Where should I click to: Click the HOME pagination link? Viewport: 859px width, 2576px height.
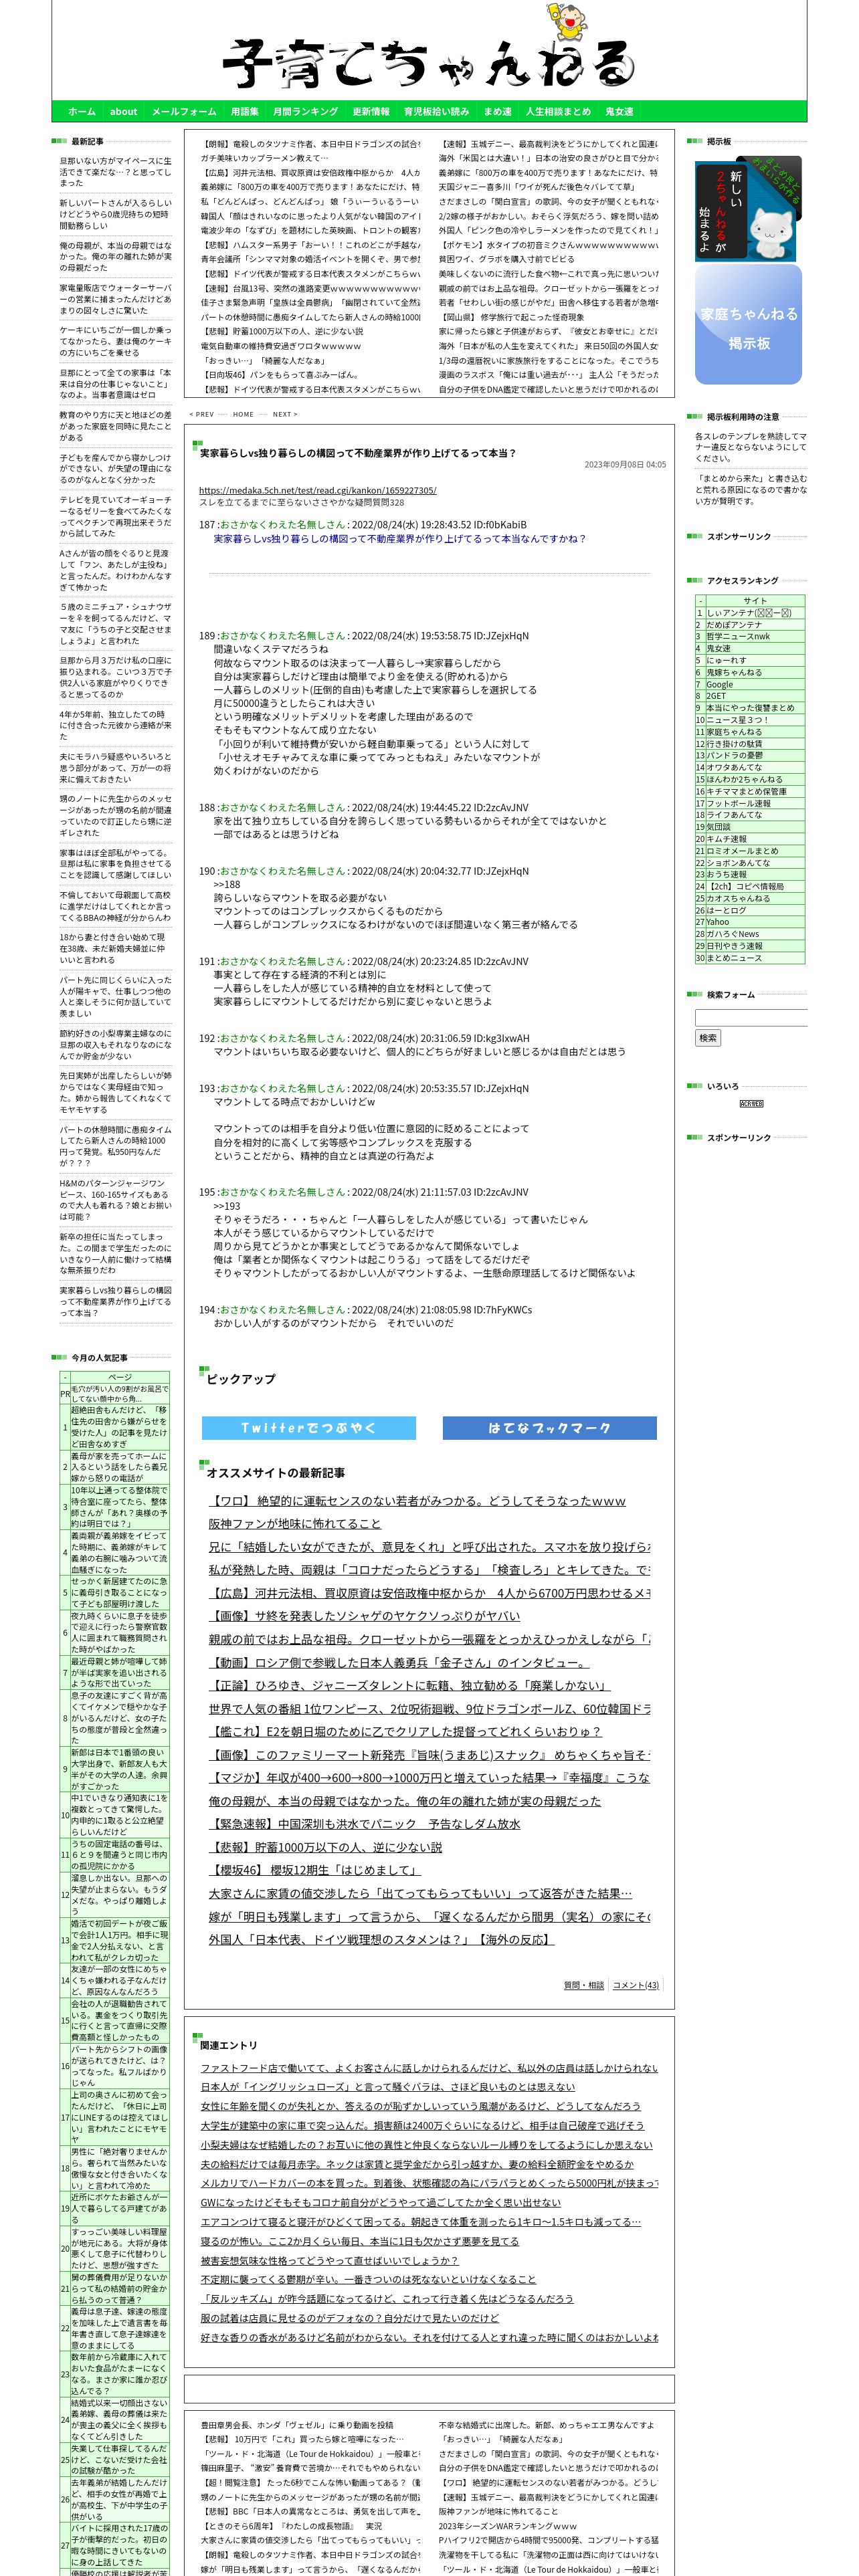(x=243, y=414)
